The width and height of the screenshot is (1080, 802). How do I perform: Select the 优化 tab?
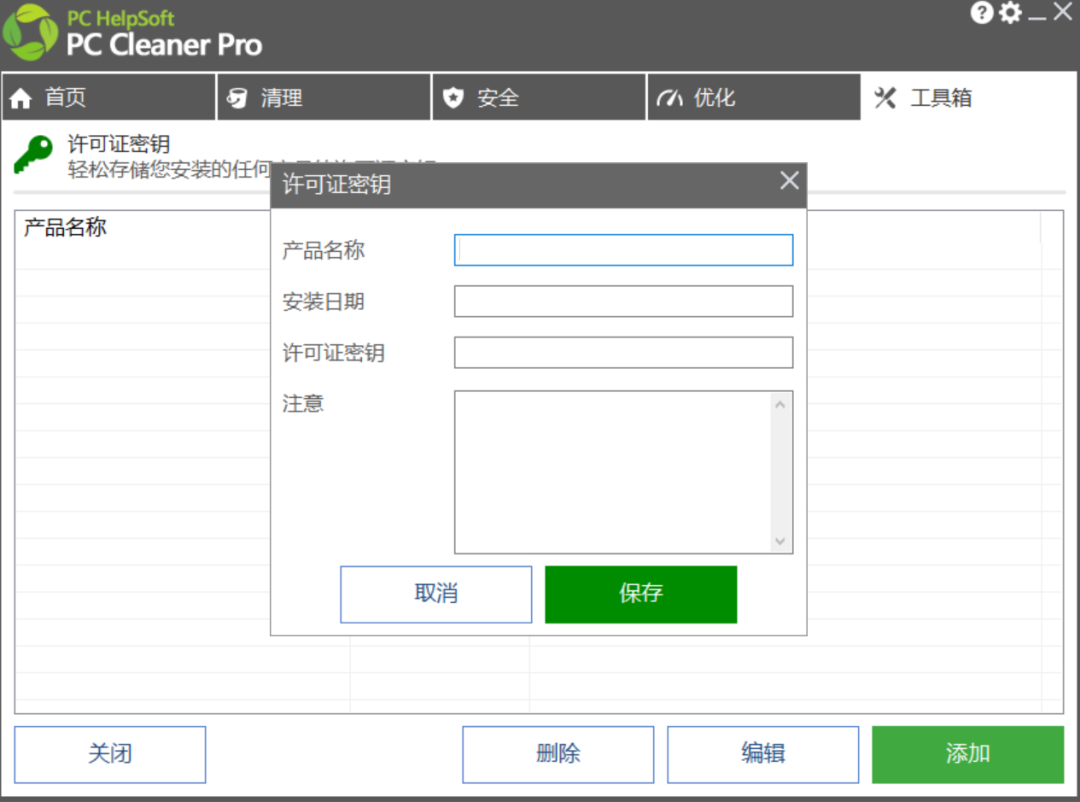[754, 97]
